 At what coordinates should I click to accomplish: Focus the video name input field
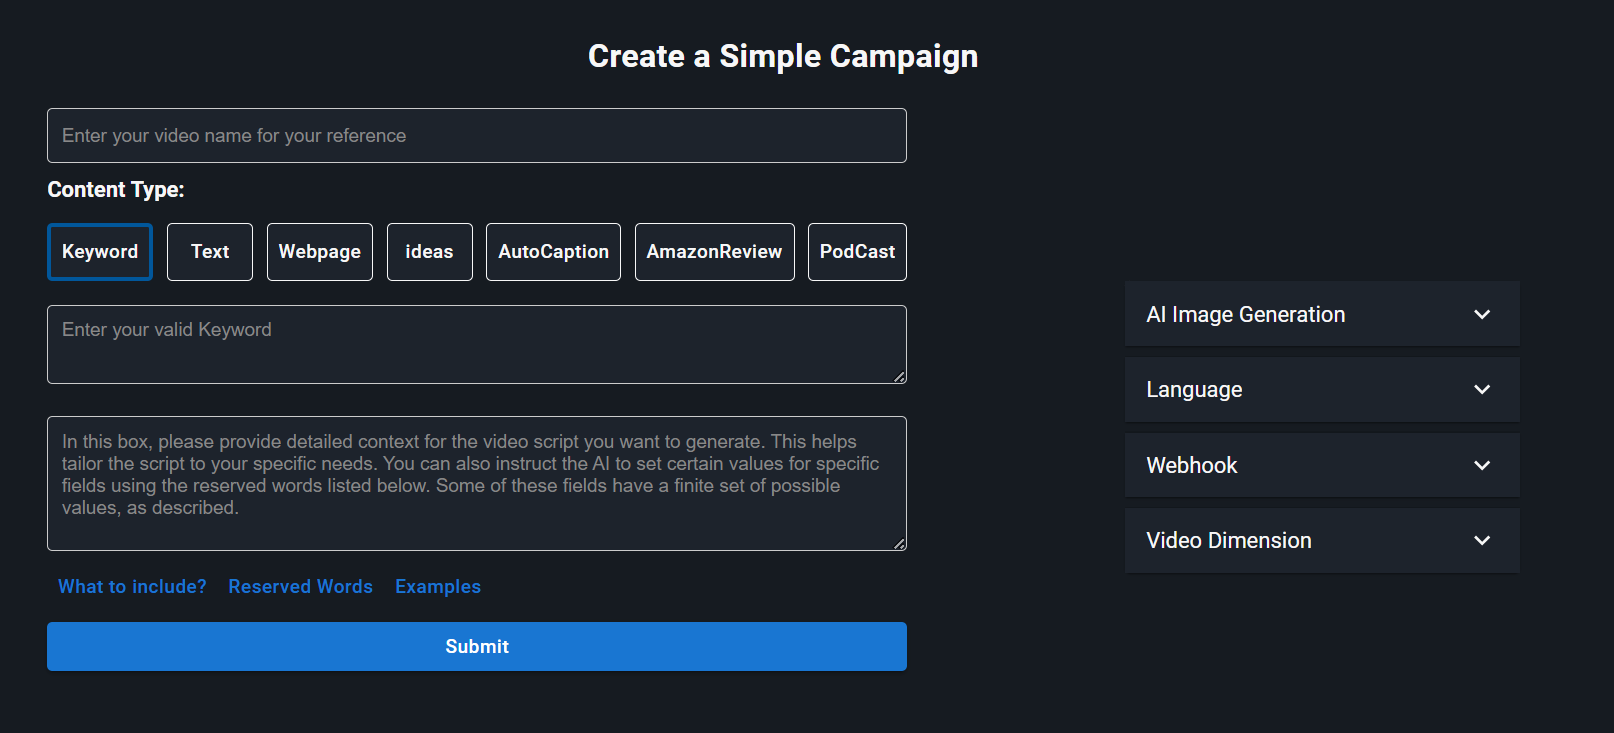click(x=477, y=136)
